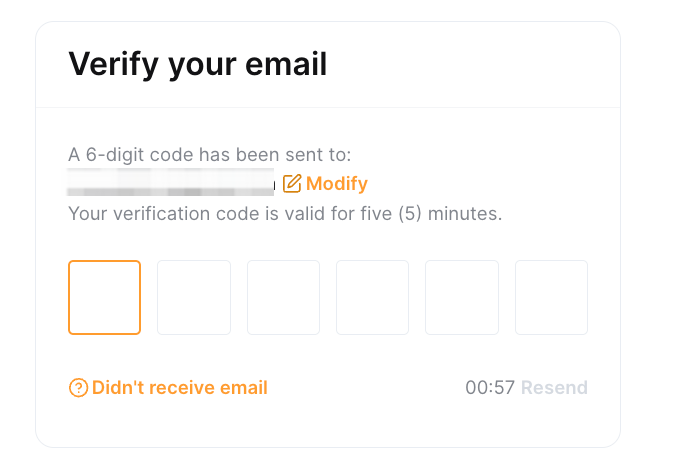
Task: Click the sixth and last code box
Action: pos(551,297)
